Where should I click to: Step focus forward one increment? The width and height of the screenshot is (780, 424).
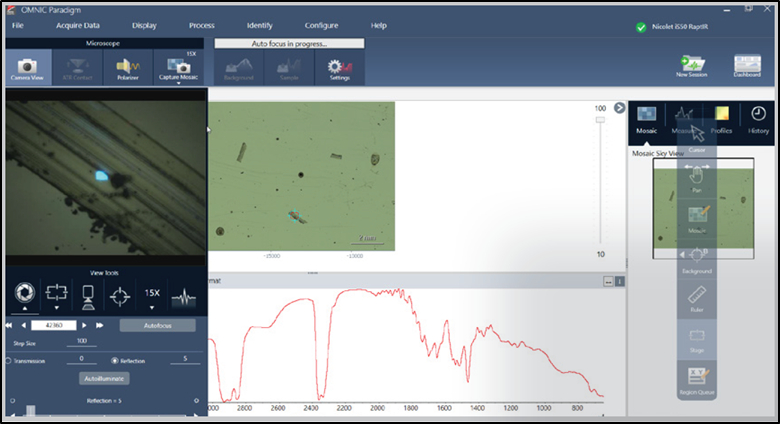[84, 325]
